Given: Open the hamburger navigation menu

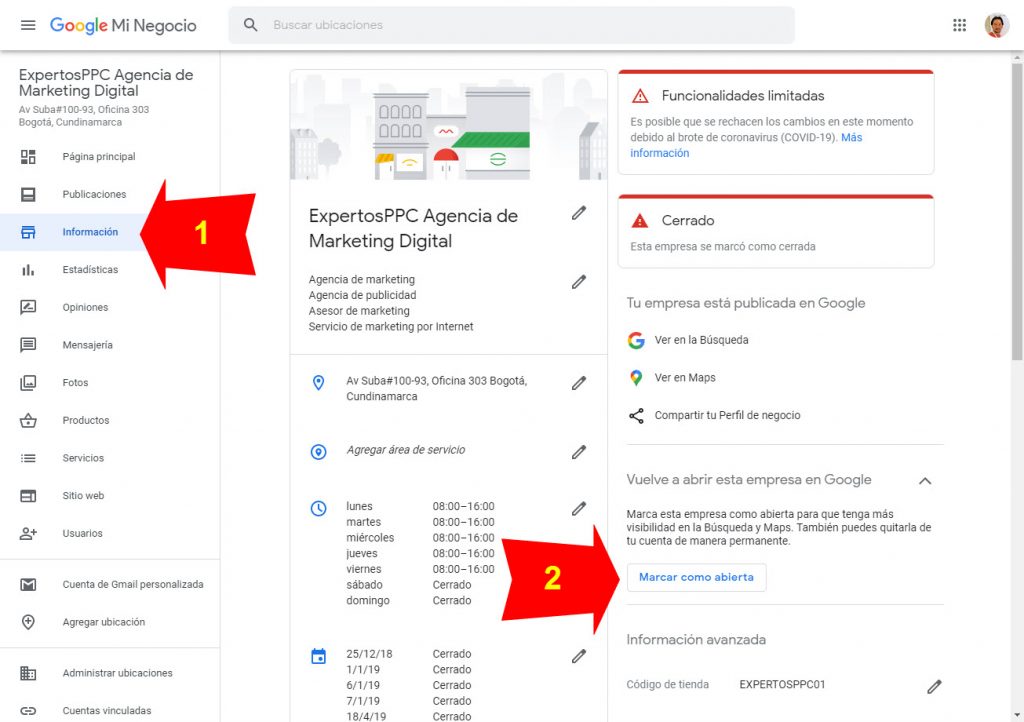Looking at the screenshot, I should point(28,24).
